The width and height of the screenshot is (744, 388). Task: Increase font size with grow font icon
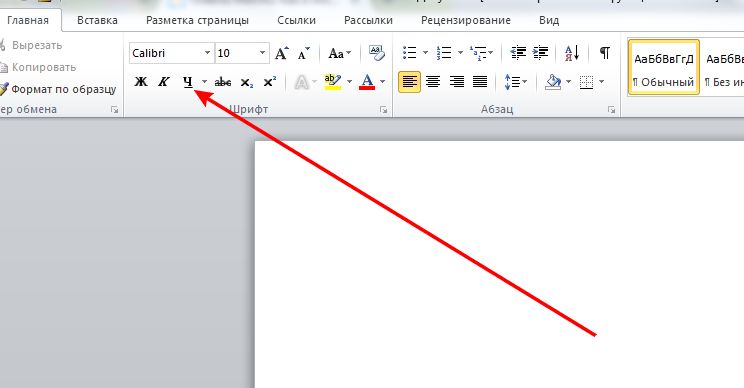point(282,53)
